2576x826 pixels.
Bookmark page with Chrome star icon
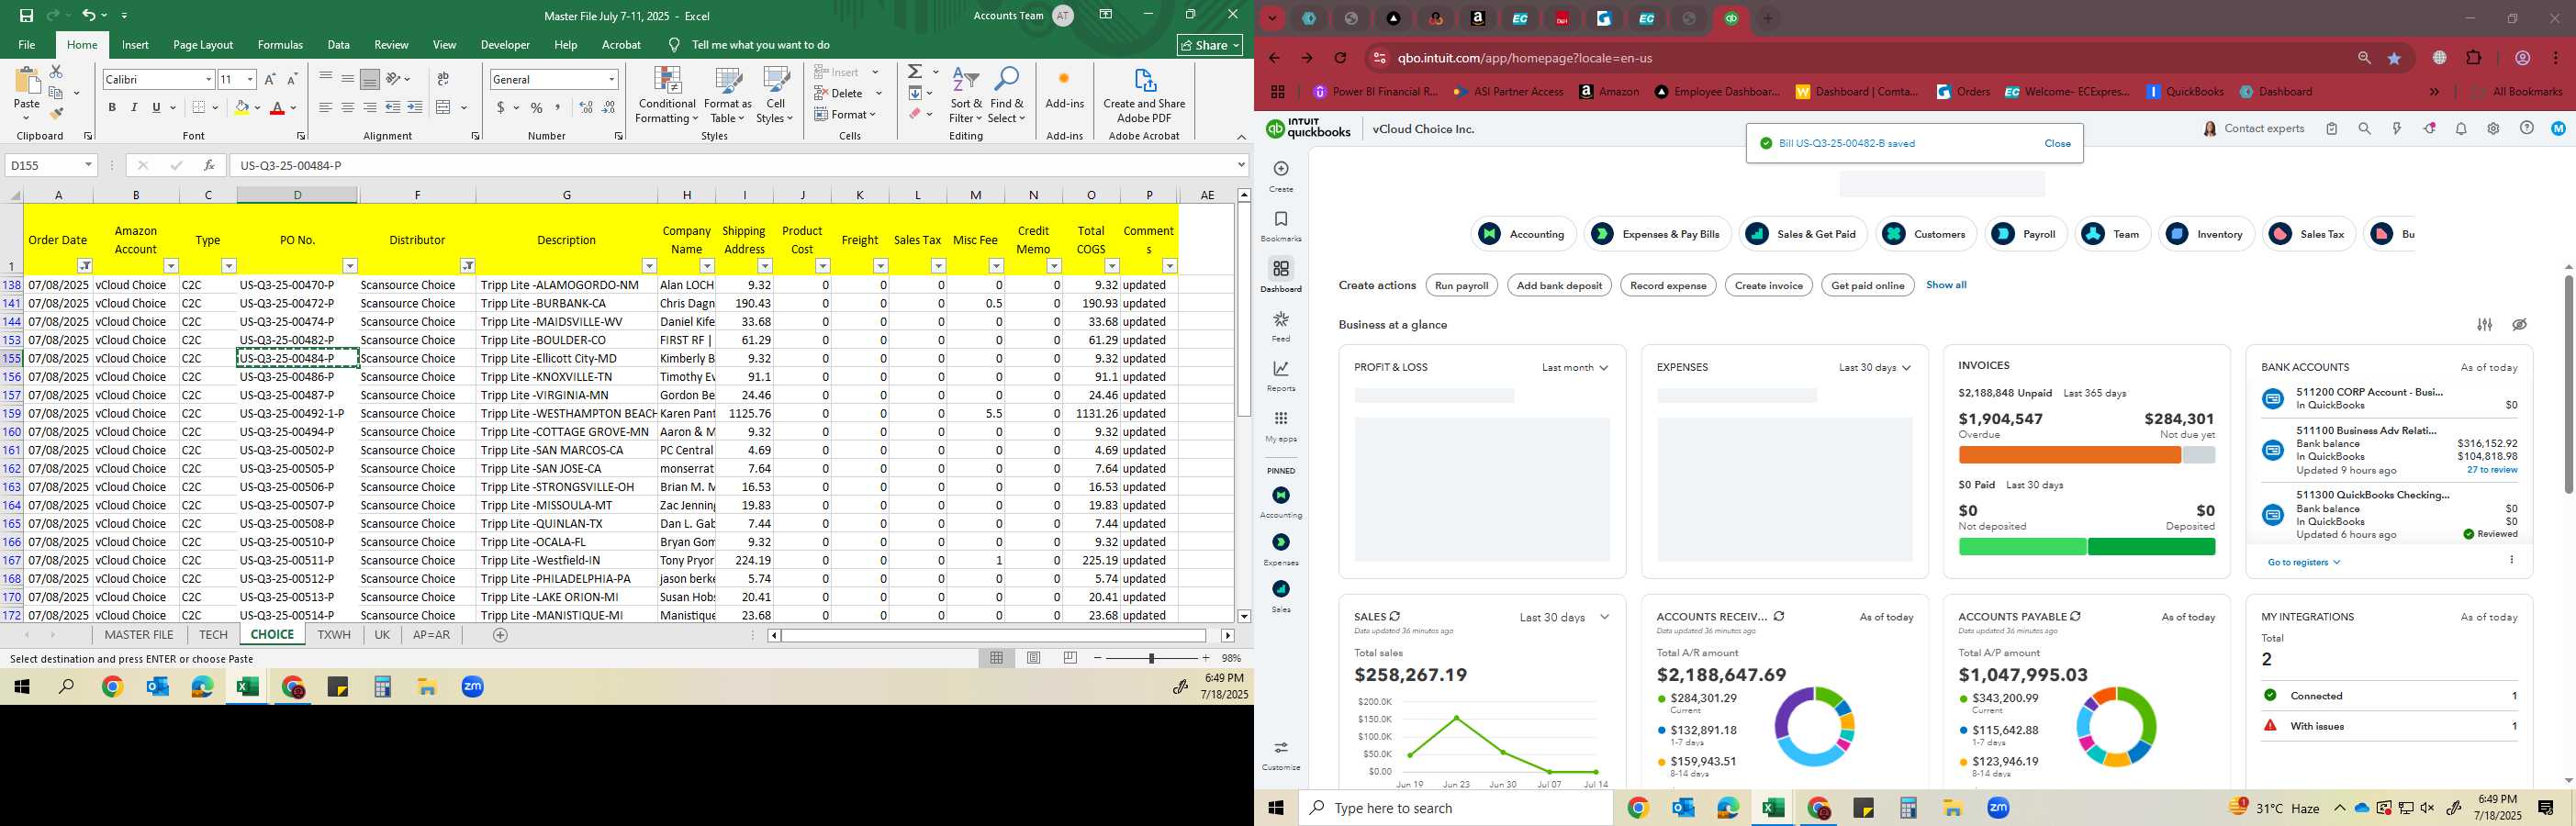coord(2394,59)
